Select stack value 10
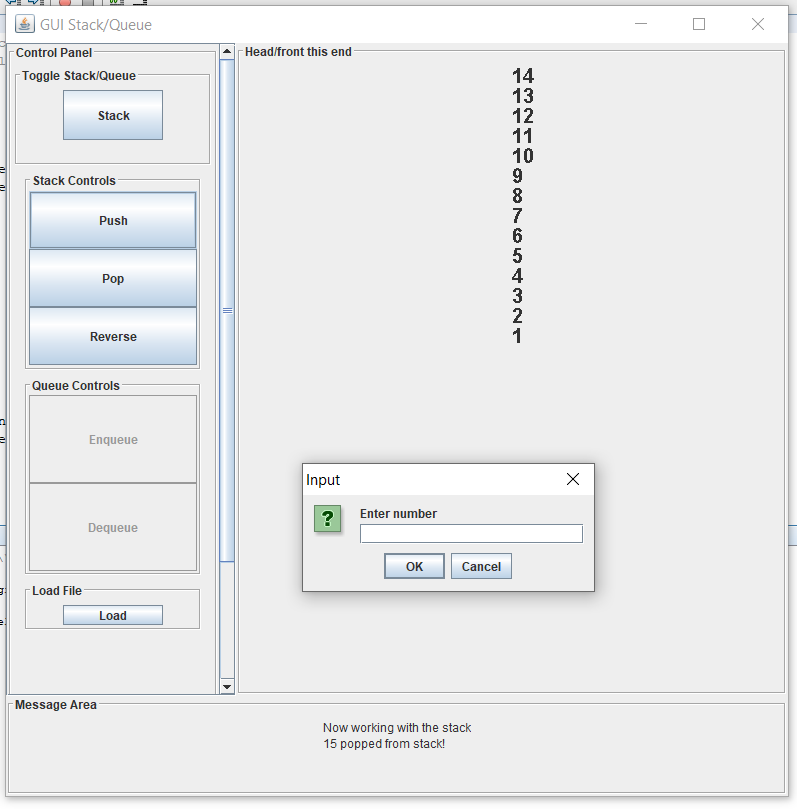This screenshot has width=797, height=809. [x=523, y=156]
